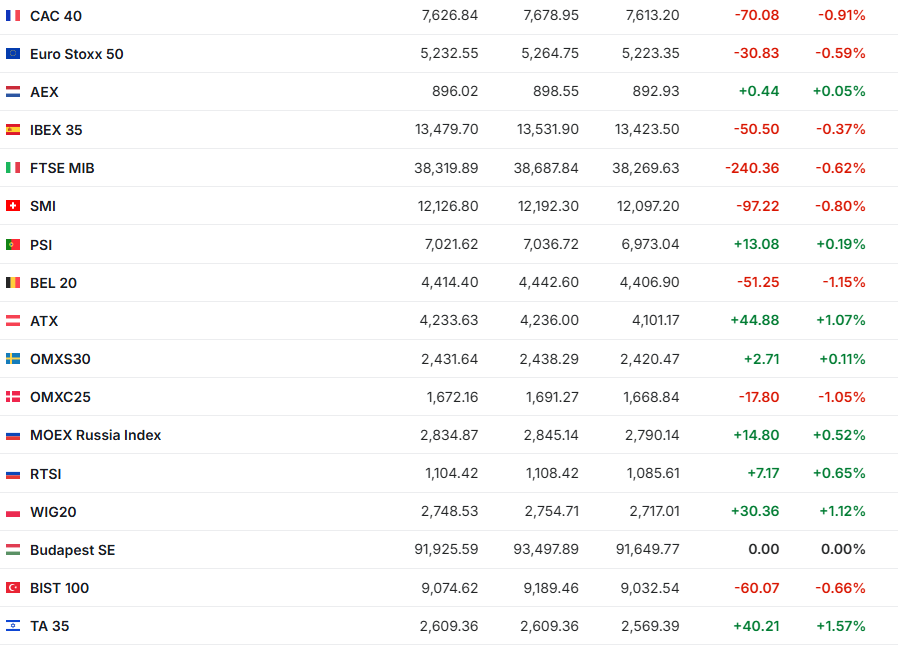The height and width of the screenshot is (650, 898).
Task: Click the Italian flag icon beside FTSE MIB
Action: [13, 168]
